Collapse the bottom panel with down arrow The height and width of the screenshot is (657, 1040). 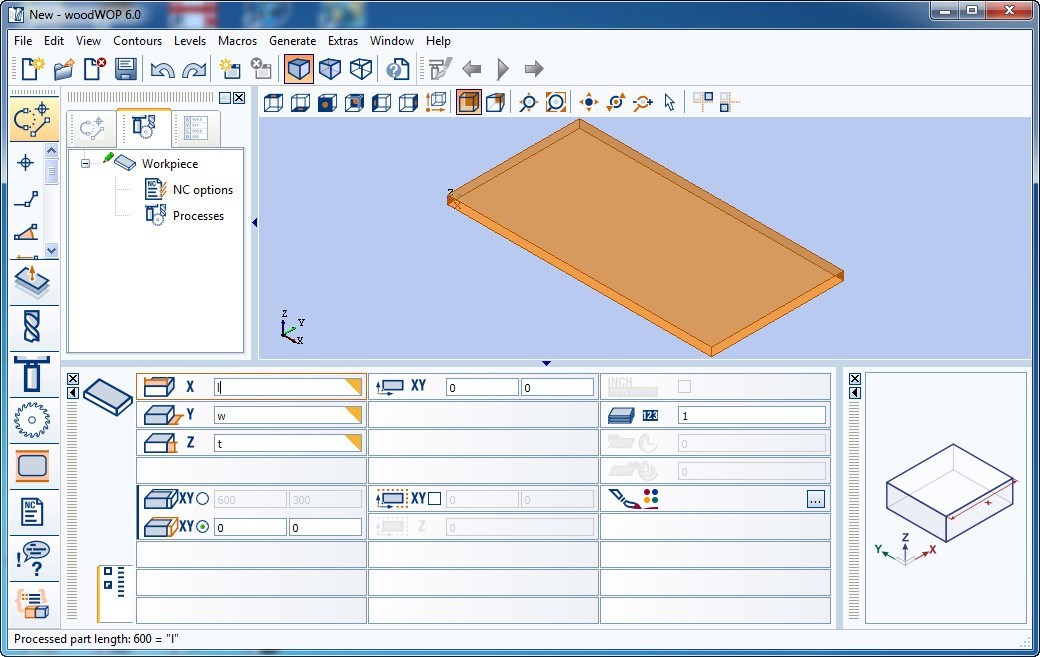pyautogui.click(x=546, y=363)
